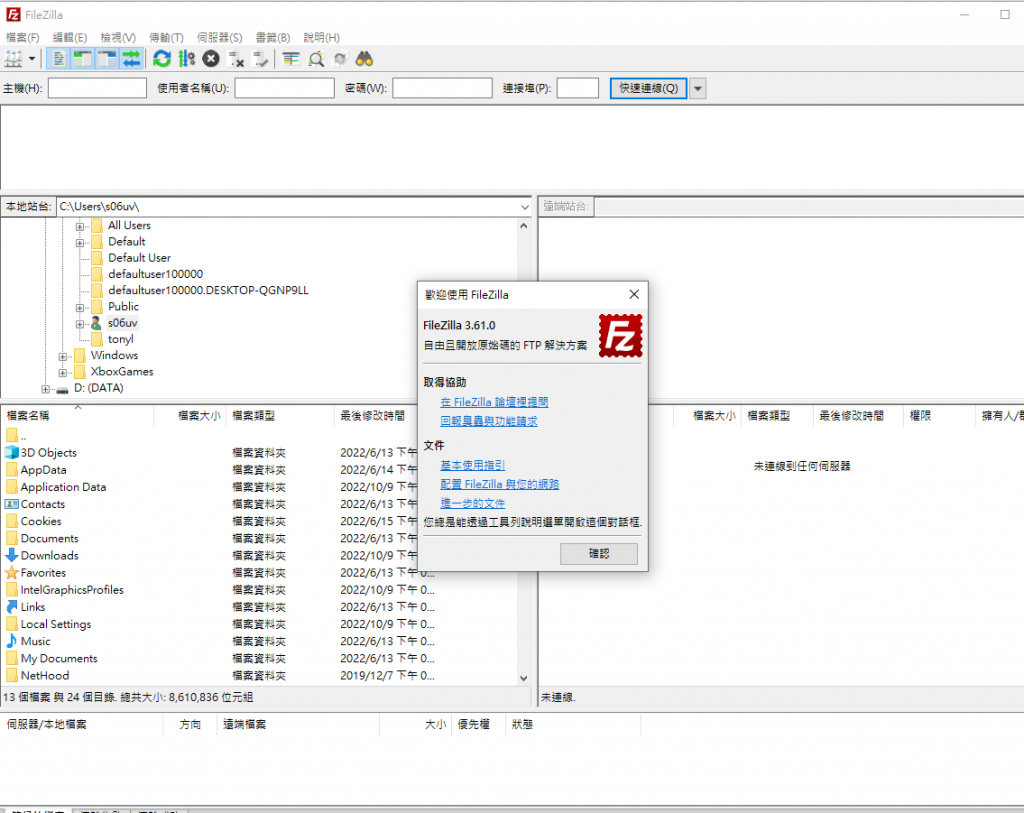
Task: Toggle processing of transfer queue
Action: coord(187,59)
